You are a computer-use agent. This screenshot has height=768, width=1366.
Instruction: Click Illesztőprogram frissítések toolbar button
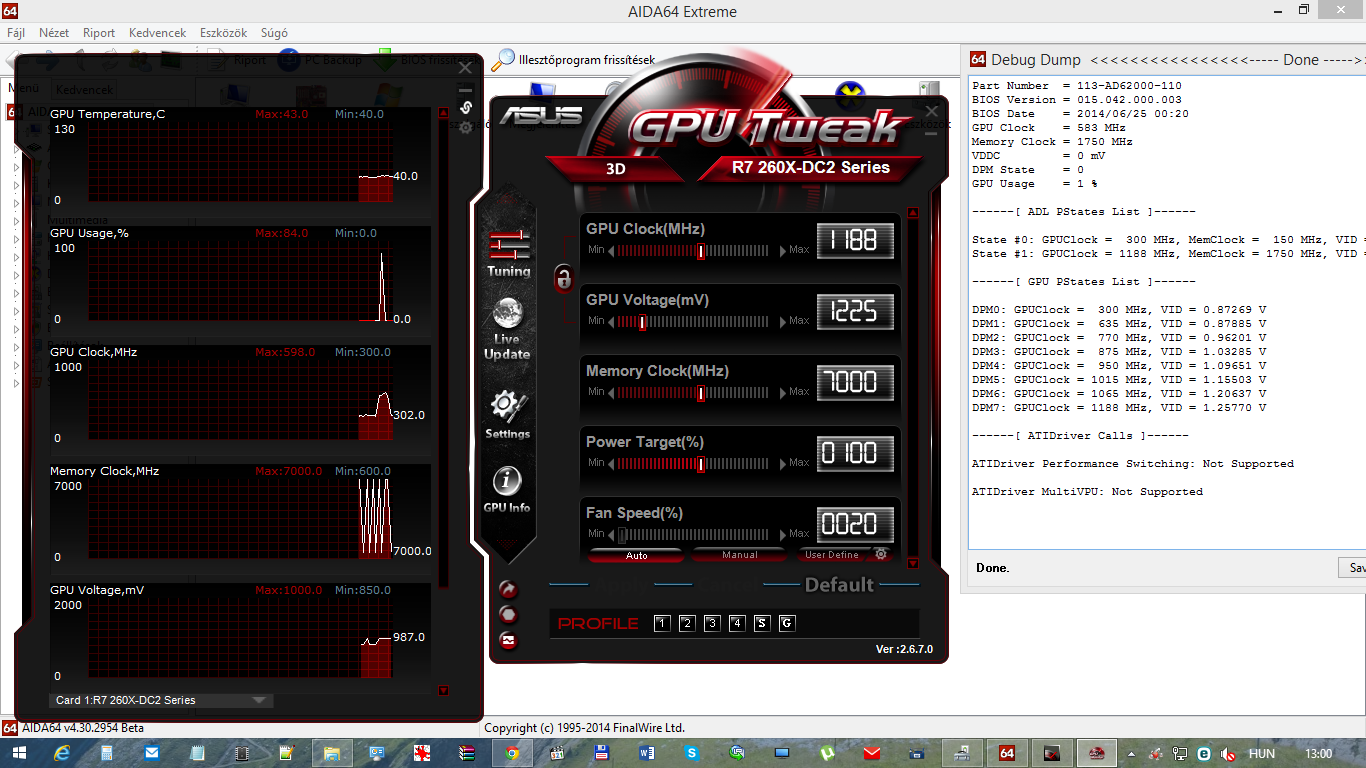click(x=575, y=60)
